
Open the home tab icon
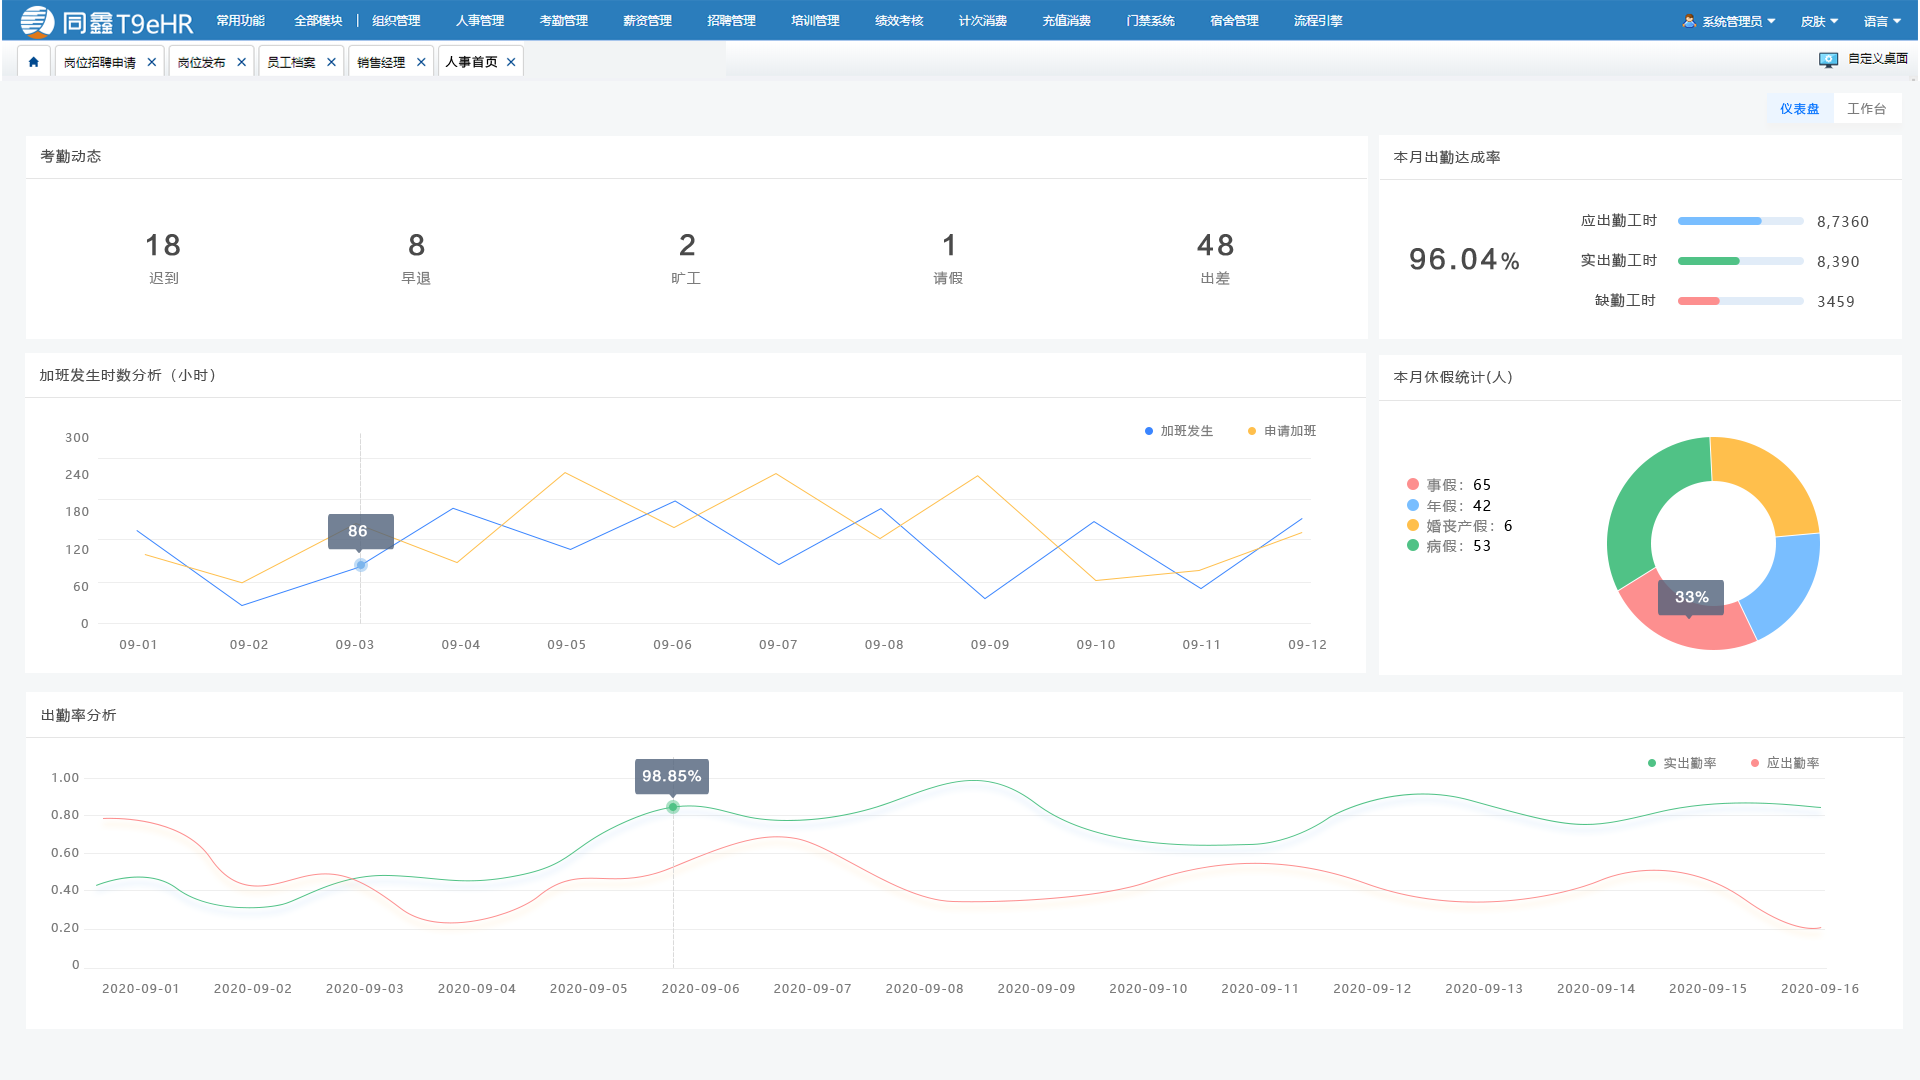pos(34,62)
